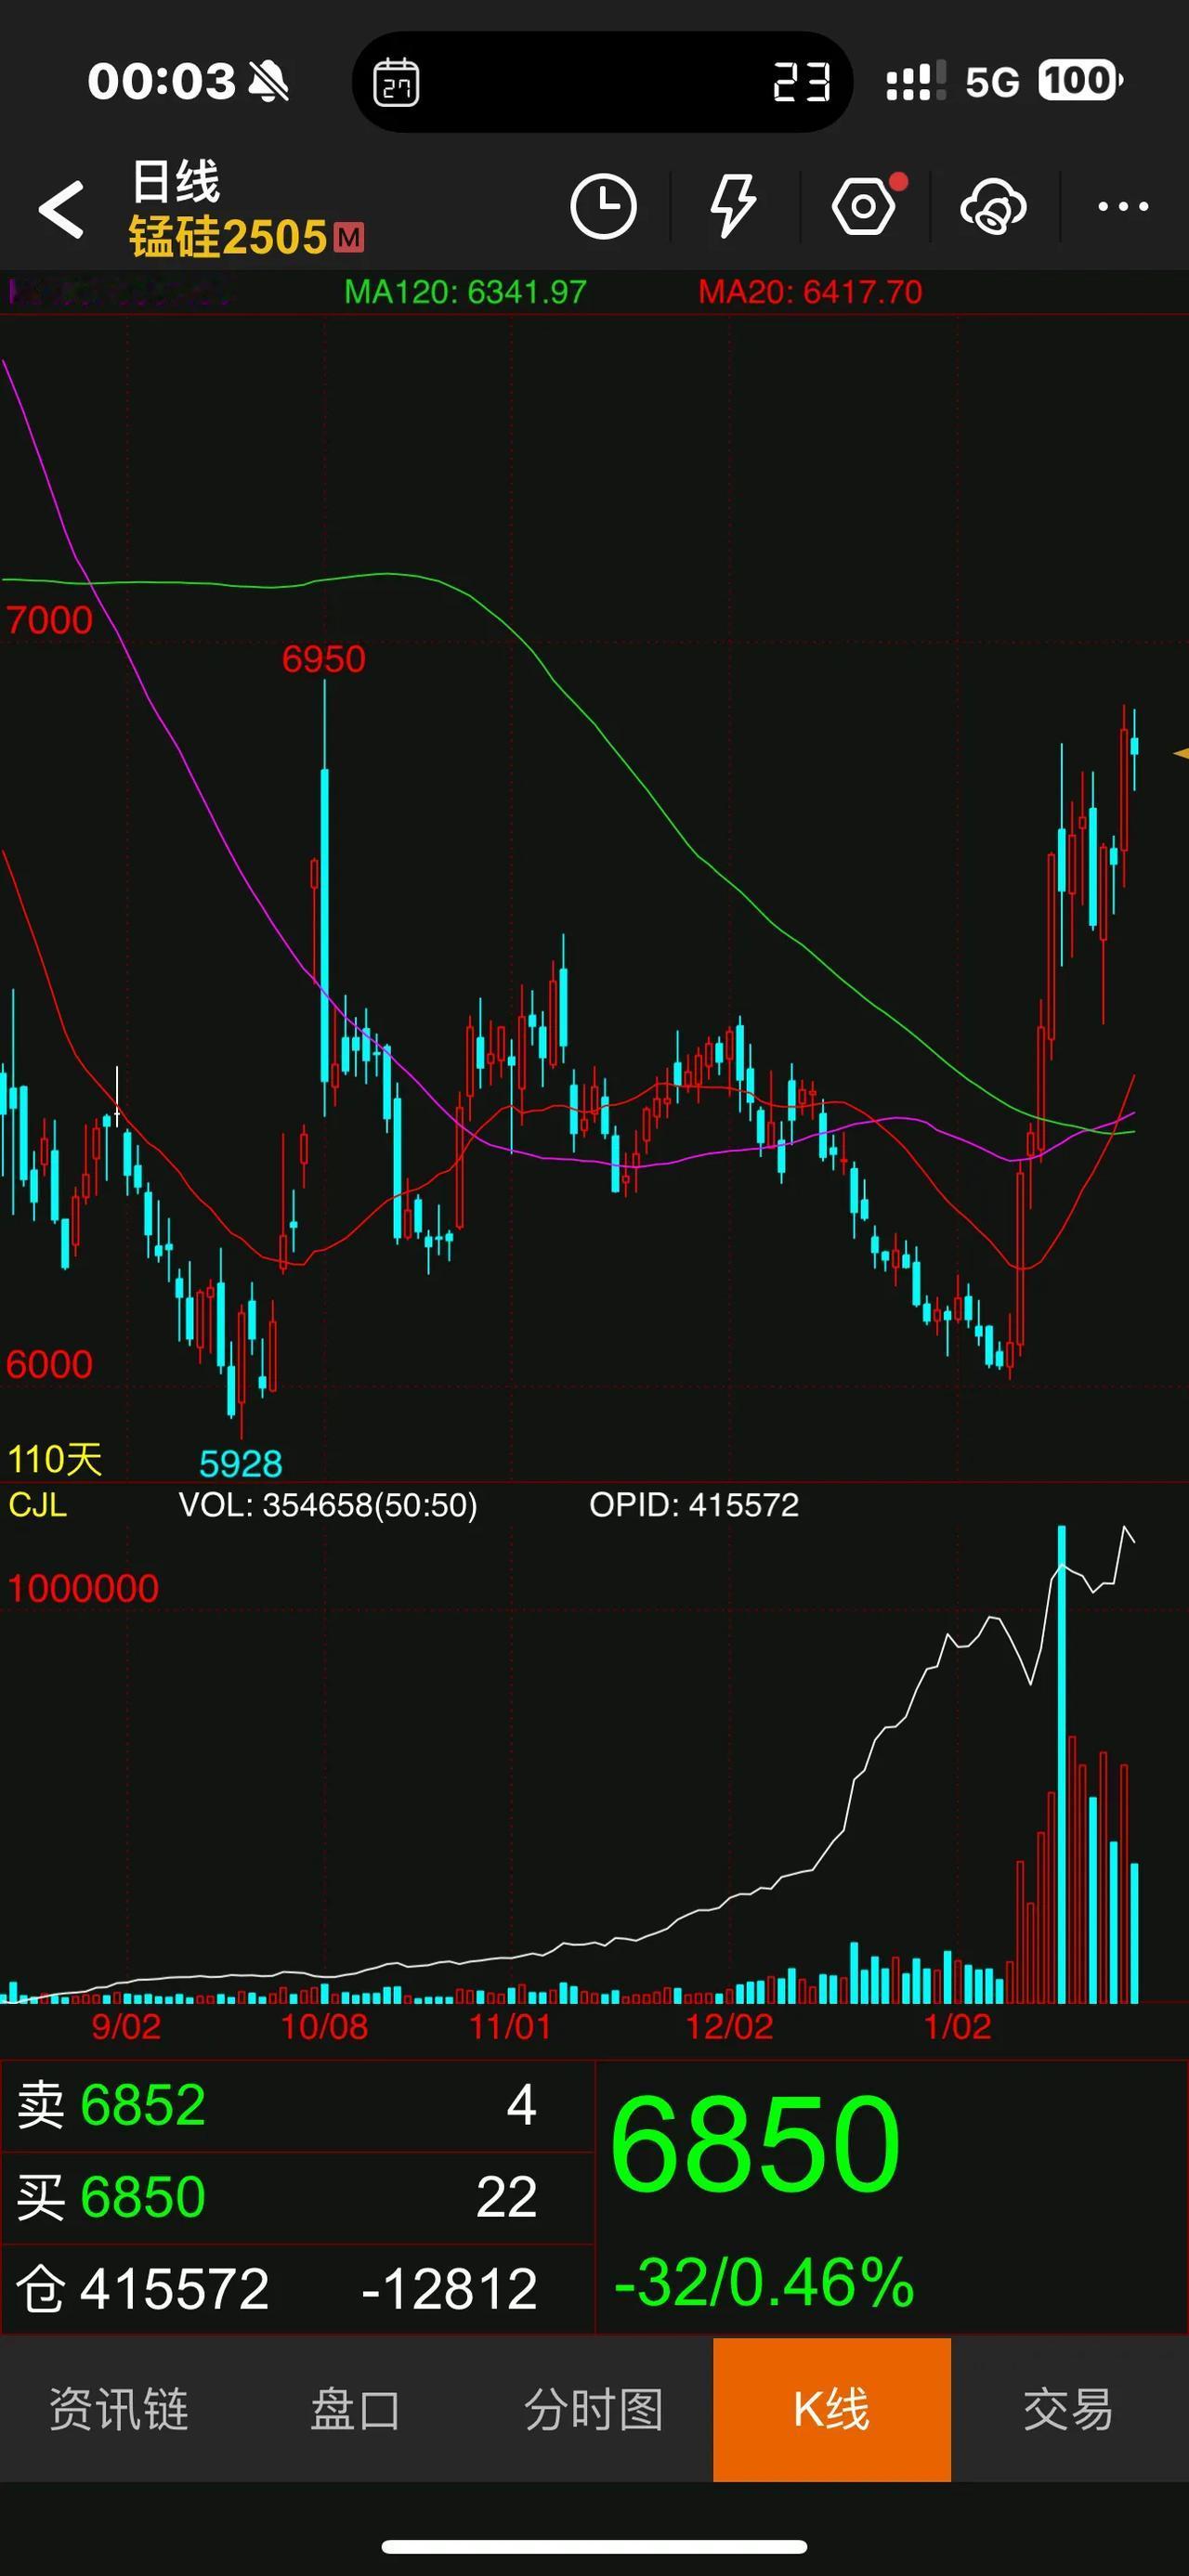Tap the red M badge beside 锰硅2505
1189x2576 pixels.
[x=349, y=238]
